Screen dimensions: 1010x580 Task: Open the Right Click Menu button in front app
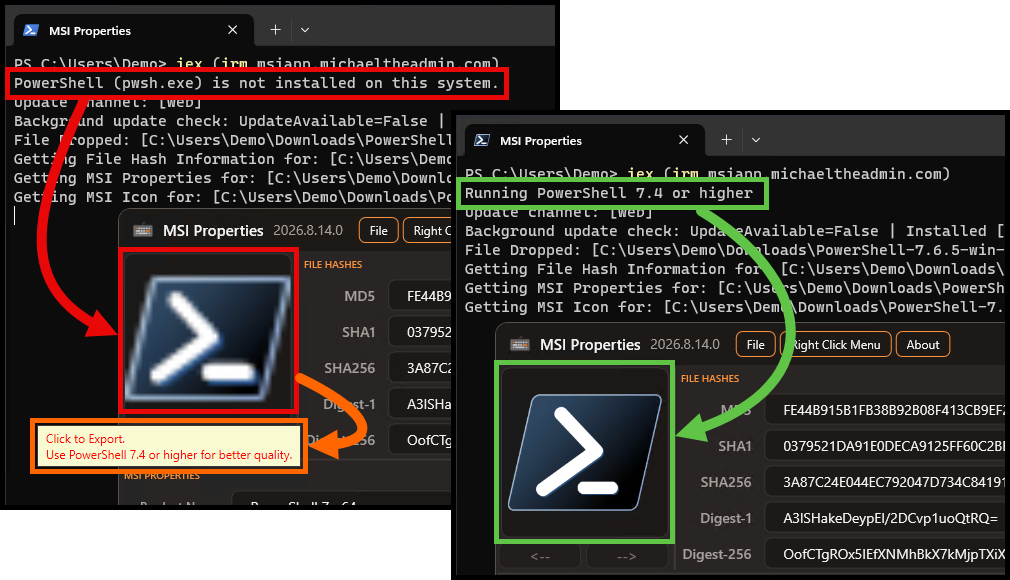pyautogui.click(x=835, y=345)
